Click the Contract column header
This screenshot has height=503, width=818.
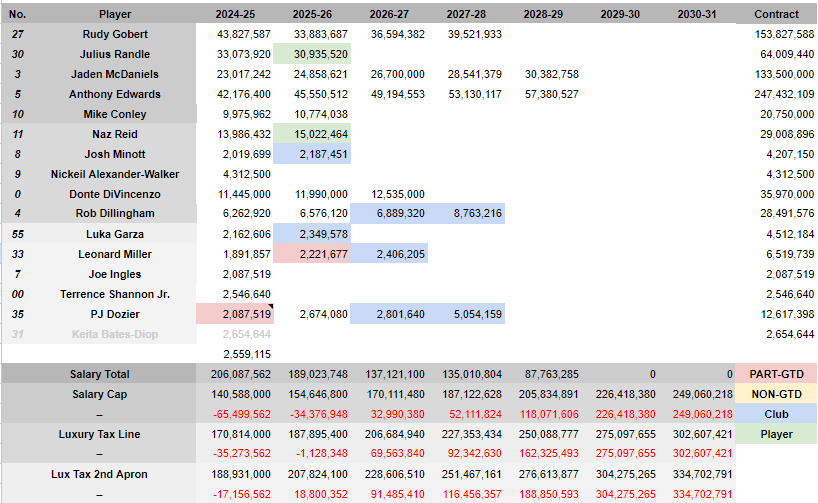coord(776,14)
